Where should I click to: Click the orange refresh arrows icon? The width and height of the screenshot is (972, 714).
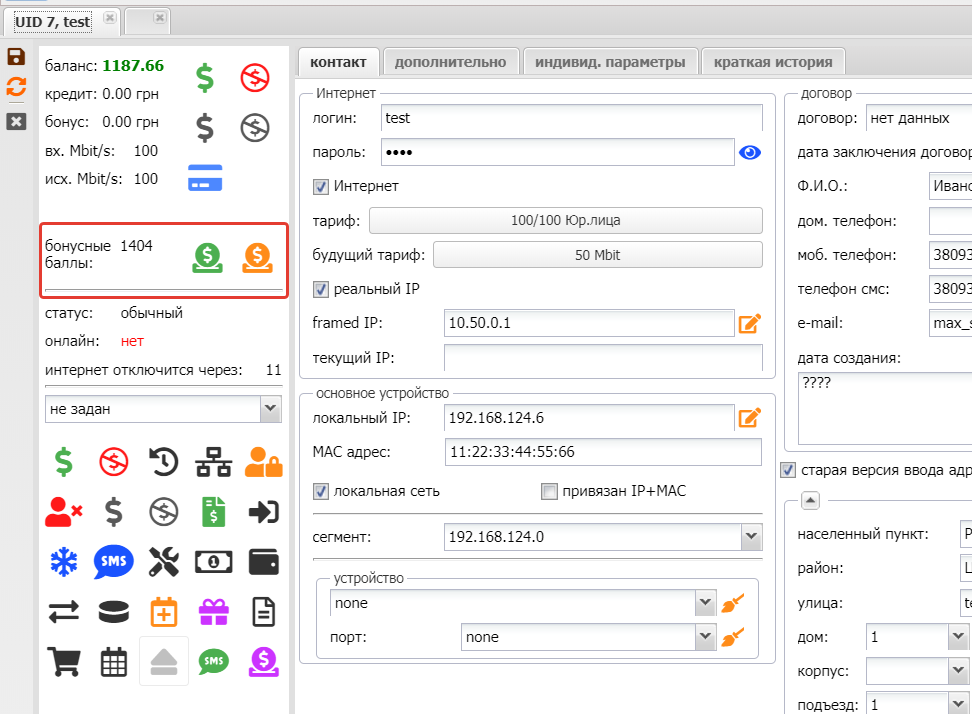point(16,87)
